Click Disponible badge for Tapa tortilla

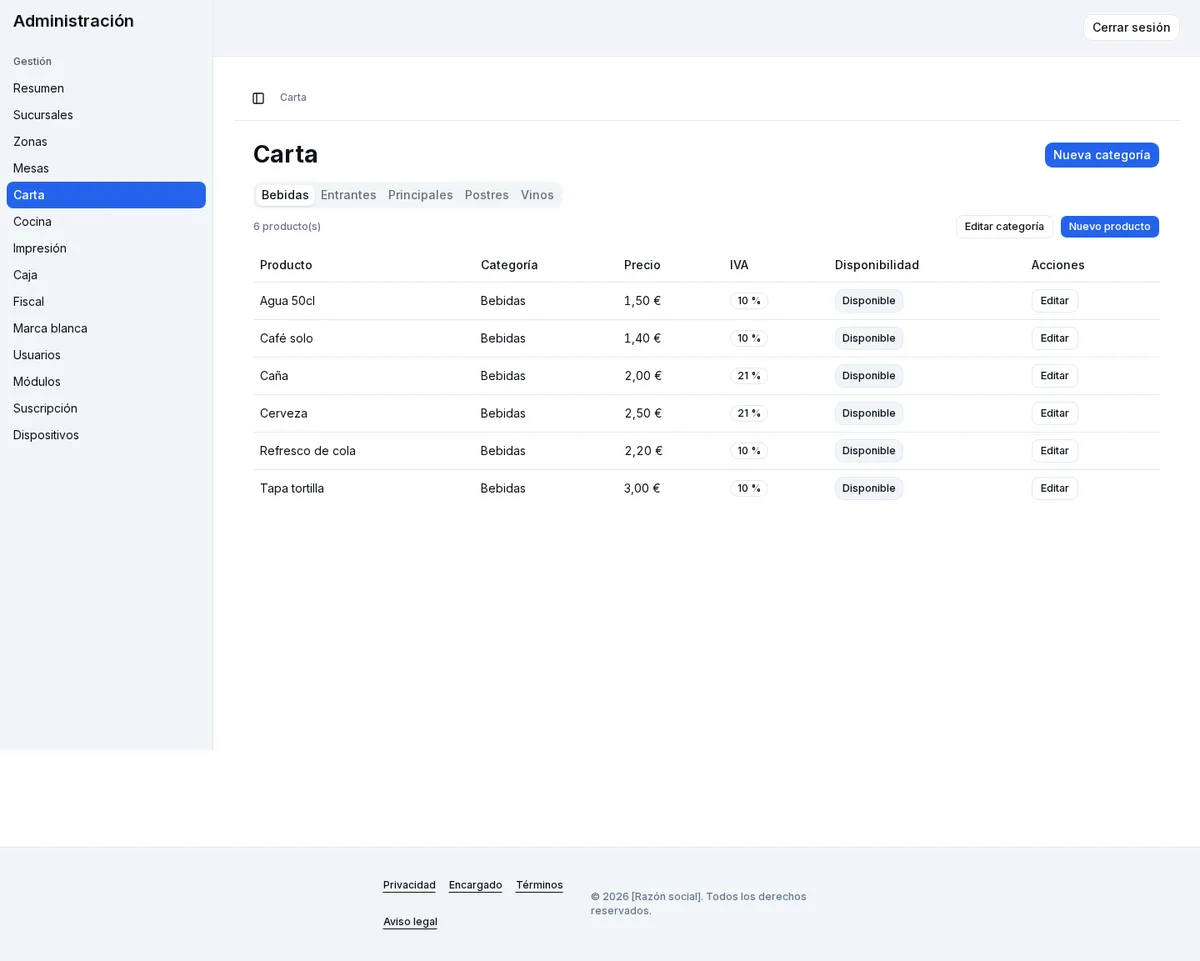coord(869,488)
